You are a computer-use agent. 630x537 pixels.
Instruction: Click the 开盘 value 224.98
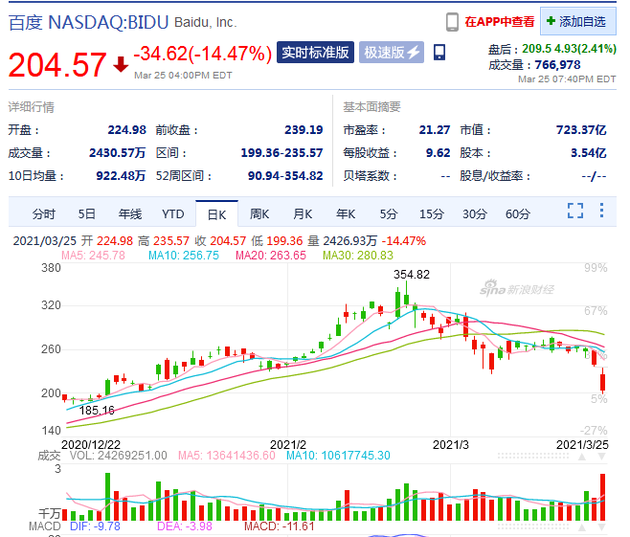(127, 130)
